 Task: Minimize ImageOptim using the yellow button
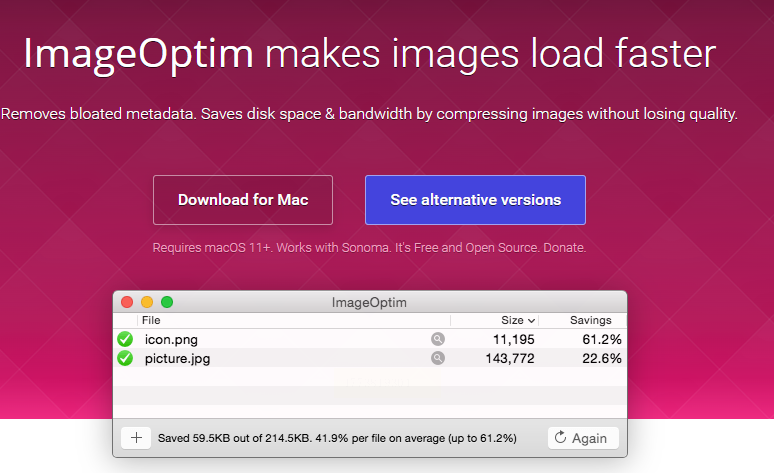pos(147,302)
